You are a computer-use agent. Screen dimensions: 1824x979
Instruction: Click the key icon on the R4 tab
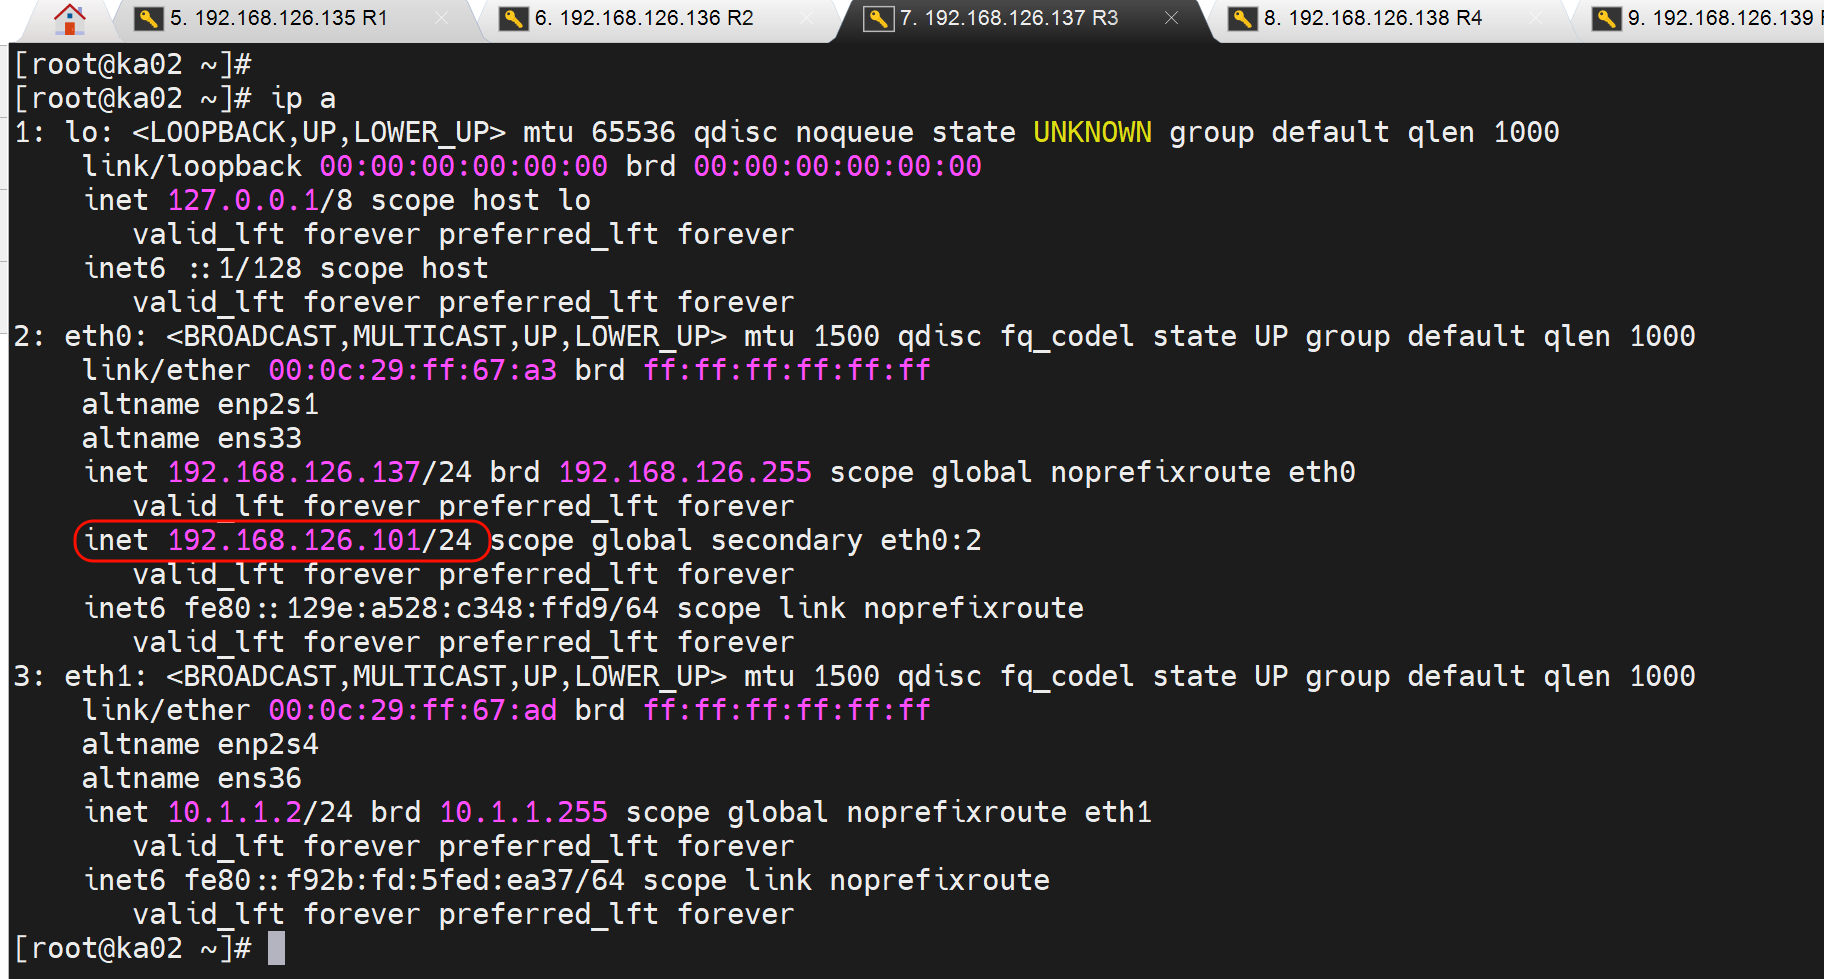pos(1242,17)
